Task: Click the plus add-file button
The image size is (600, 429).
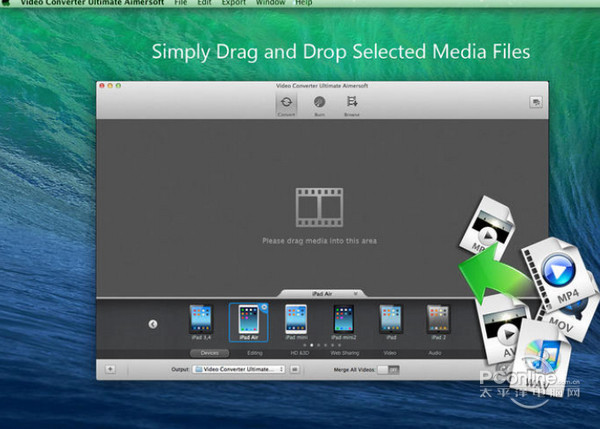Action: [x=110, y=369]
